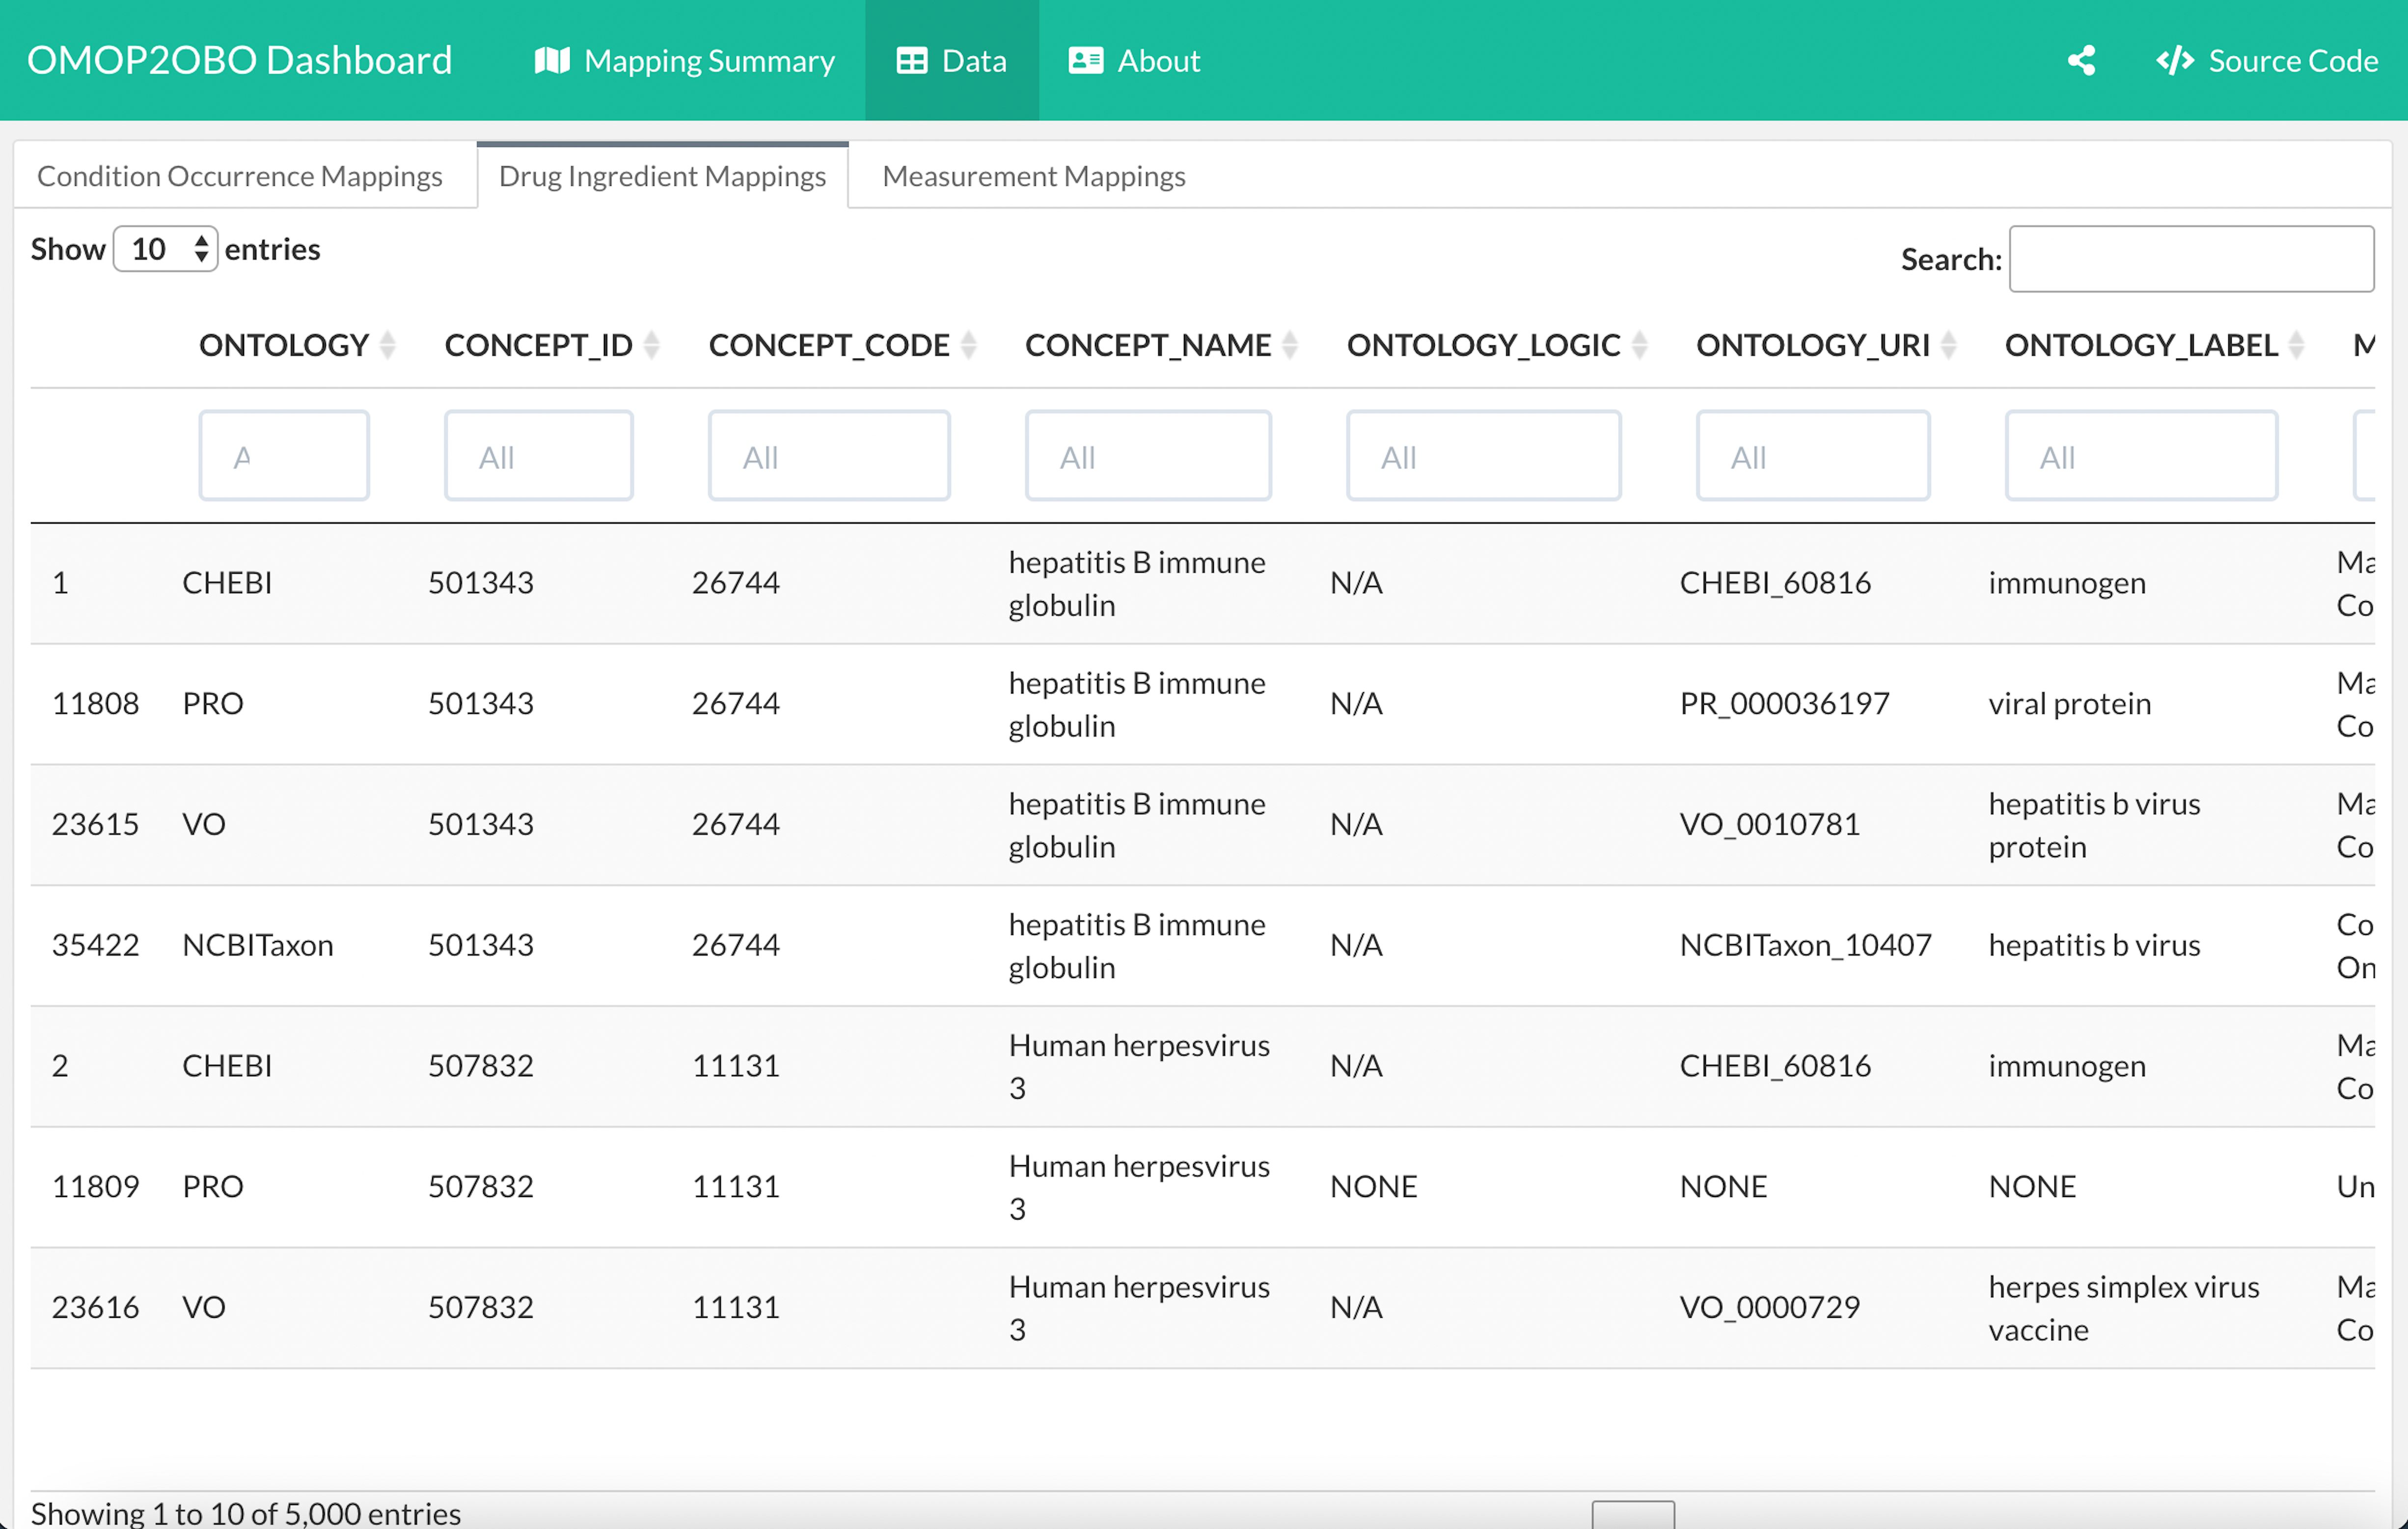This screenshot has width=2408, height=1529.
Task: Click the 'herpes simplex virus vaccine' label cell
Action: [2124, 1308]
